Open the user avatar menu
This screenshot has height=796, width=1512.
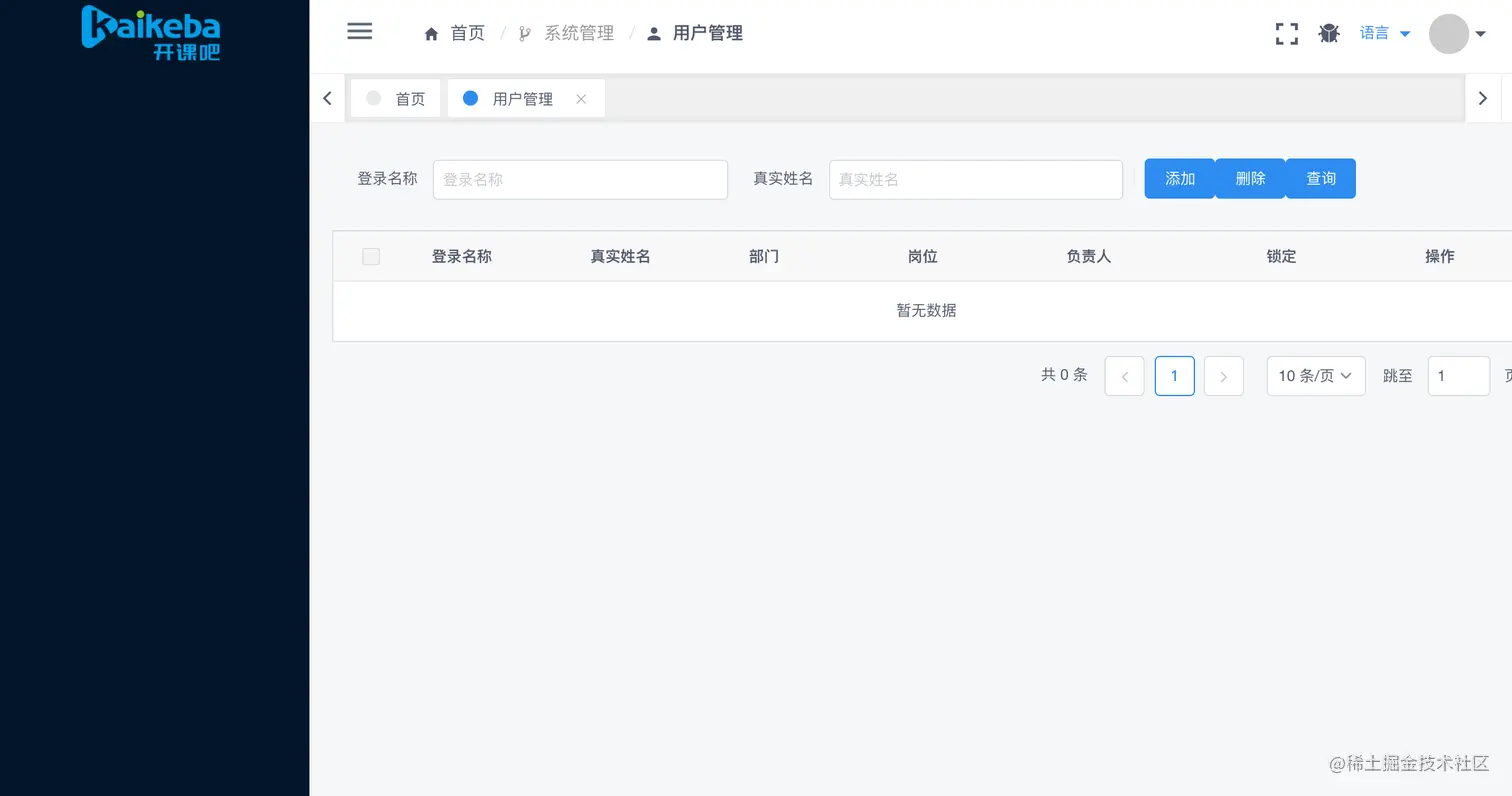(1448, 34)
